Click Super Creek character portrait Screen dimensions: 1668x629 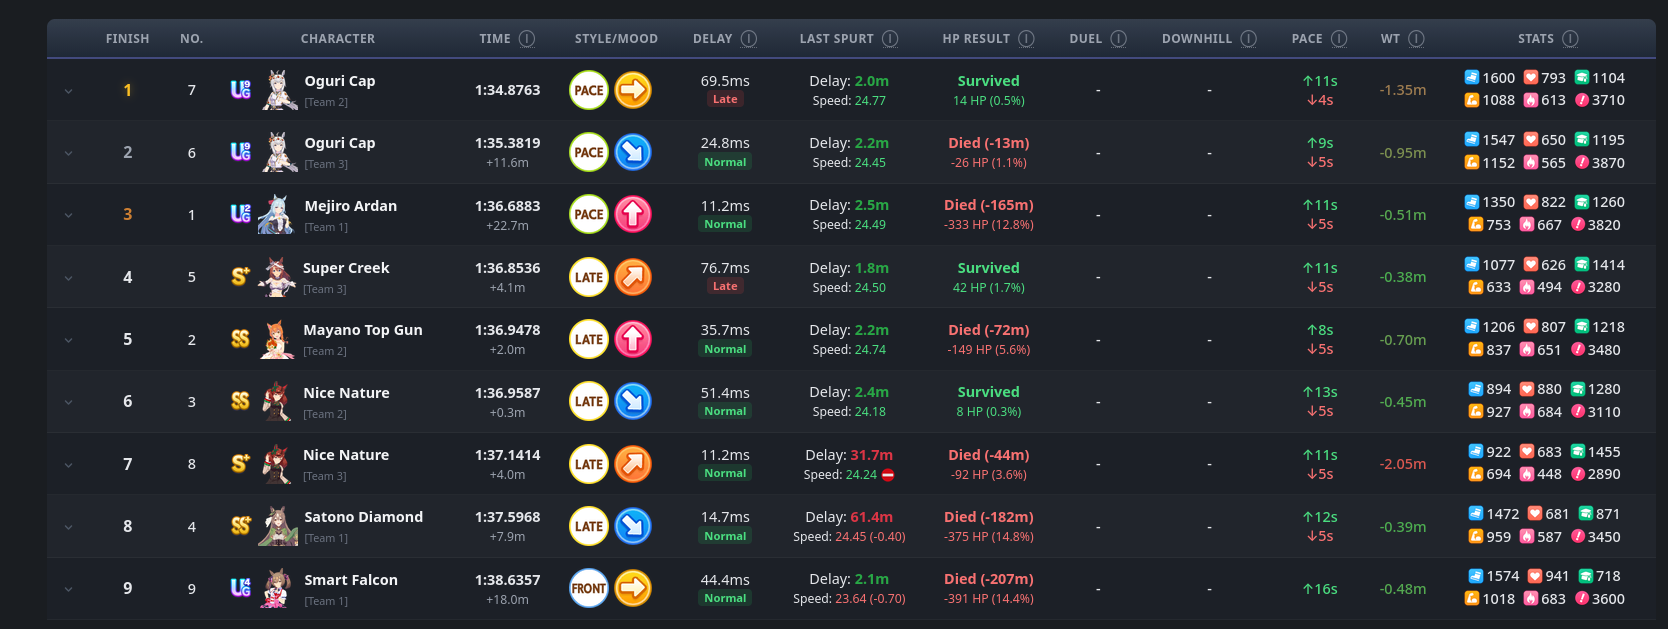[277, 277]
